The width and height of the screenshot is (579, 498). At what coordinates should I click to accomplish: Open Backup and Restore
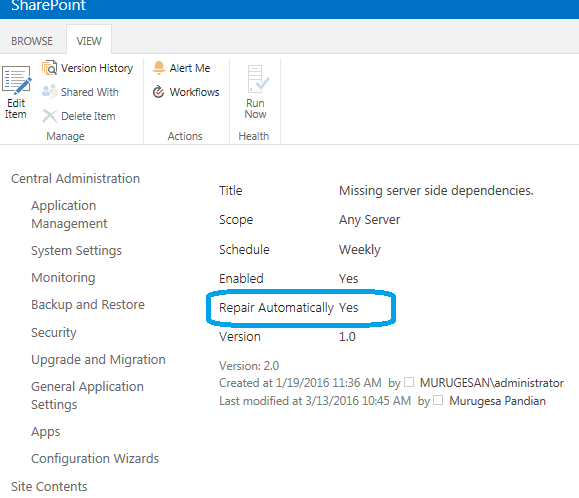[88, 305]
